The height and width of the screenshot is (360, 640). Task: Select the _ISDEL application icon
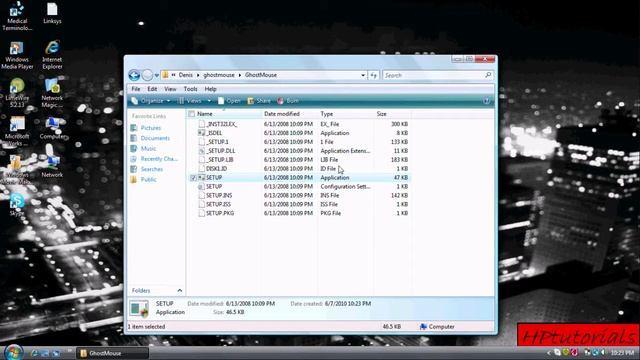[202, 133]
